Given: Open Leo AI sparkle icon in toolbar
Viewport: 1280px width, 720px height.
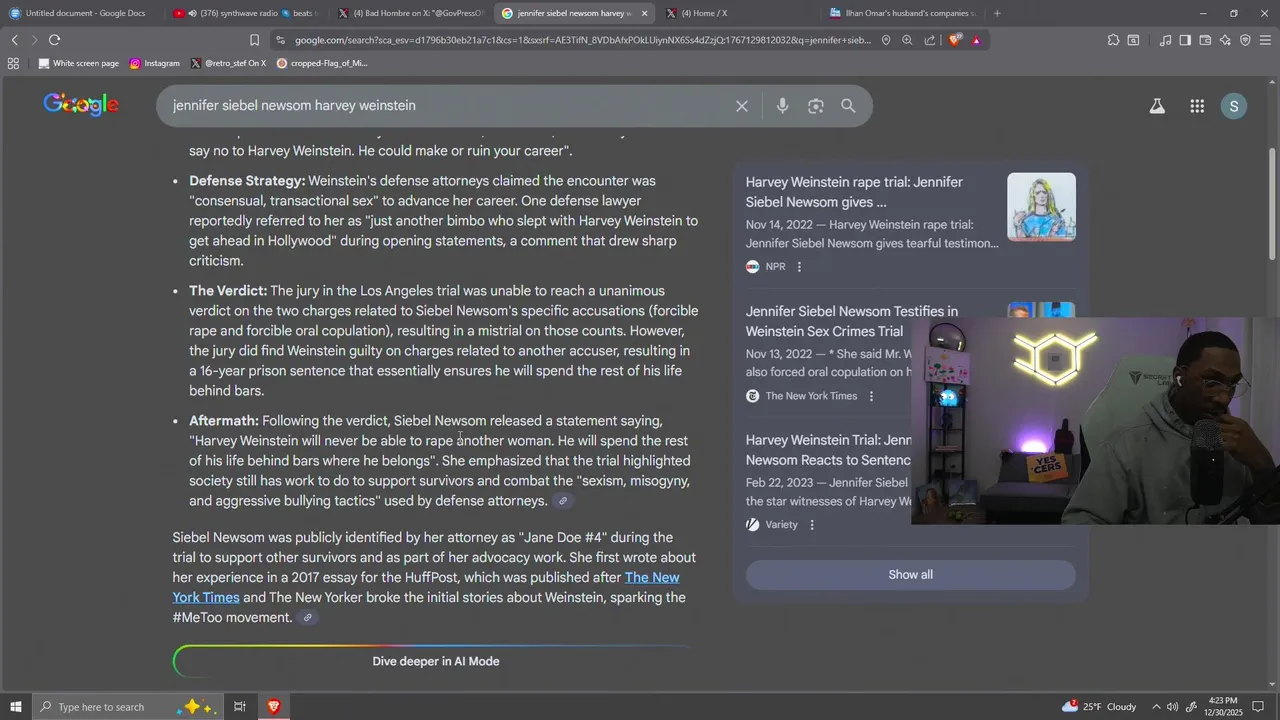Looking at the screenshot, I should [x=1225, y=40].
